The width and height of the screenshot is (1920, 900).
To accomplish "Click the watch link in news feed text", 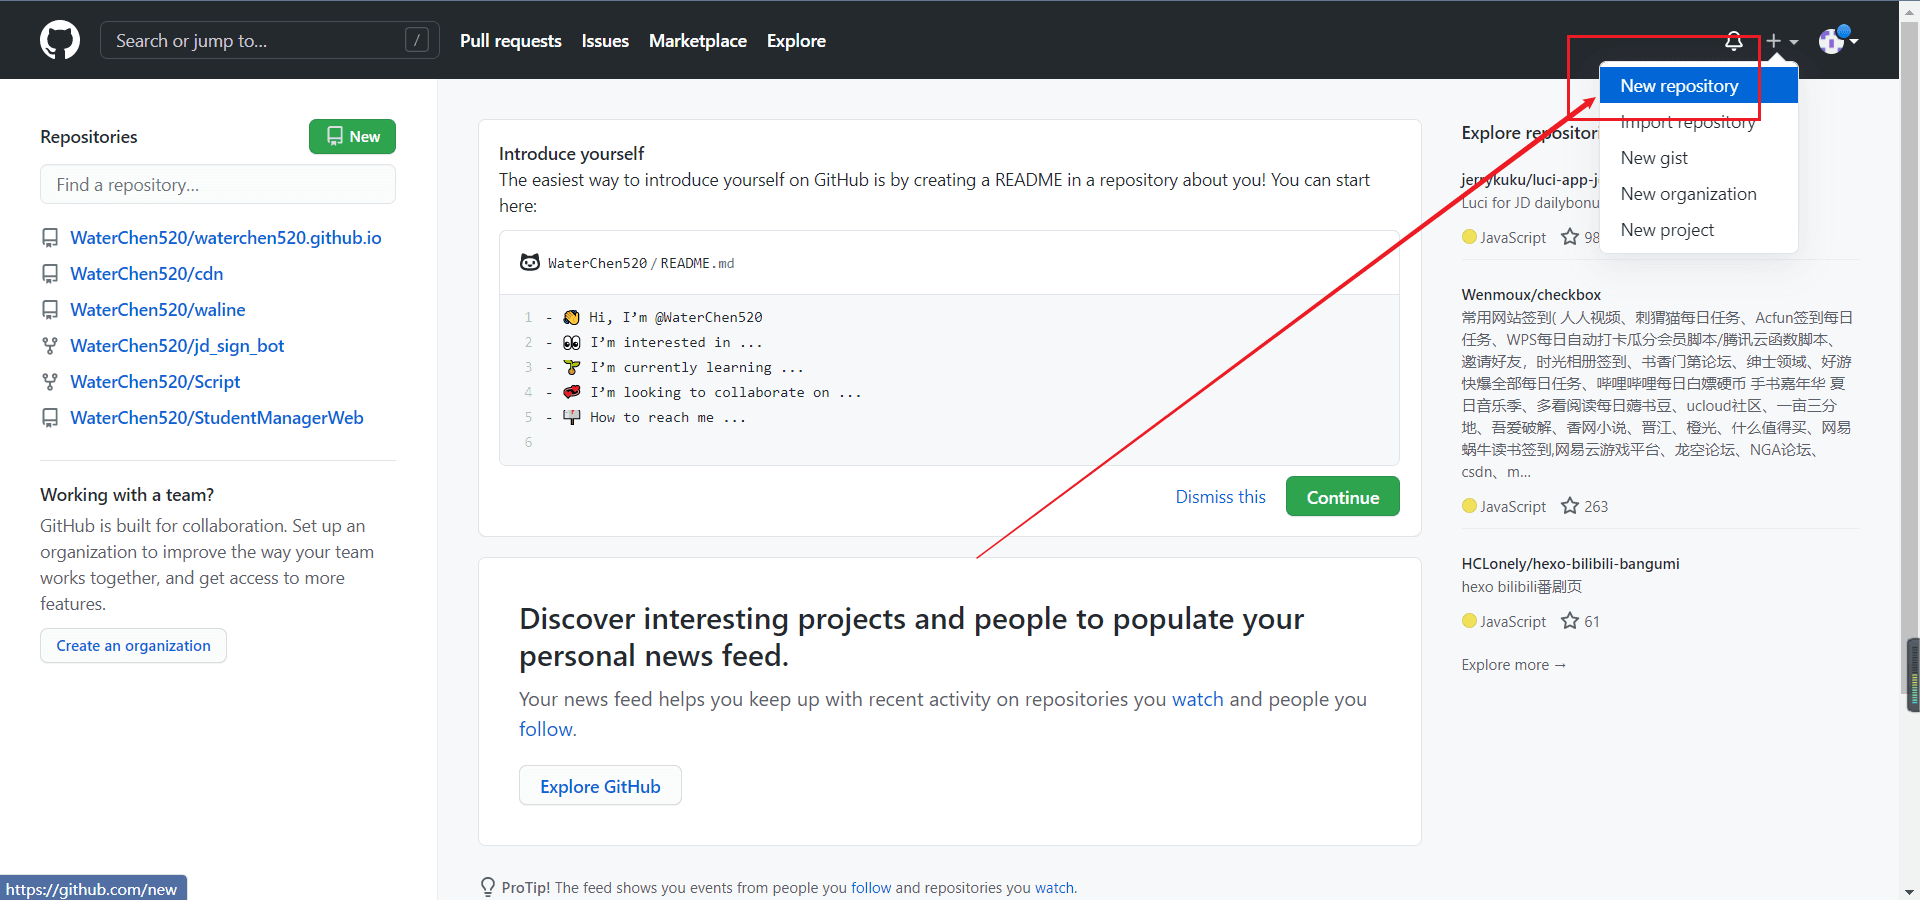I will pyautogui.click(x=1197, y=699).
